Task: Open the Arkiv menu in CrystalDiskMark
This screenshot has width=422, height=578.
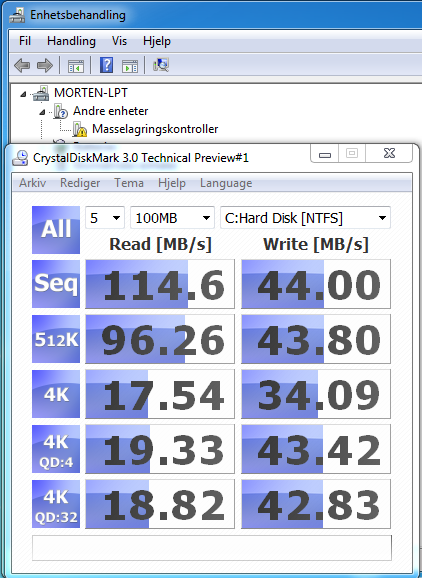Action: pos(32,183)
